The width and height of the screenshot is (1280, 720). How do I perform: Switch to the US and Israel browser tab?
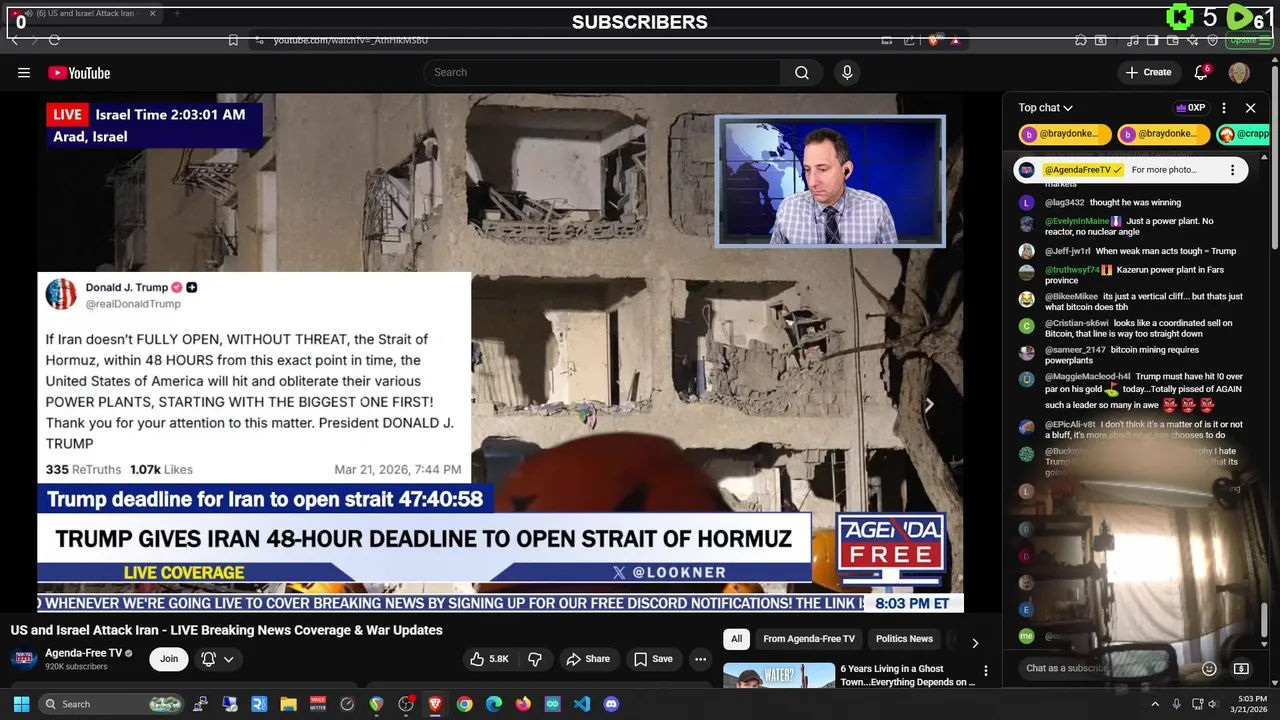tap(82, 14)
